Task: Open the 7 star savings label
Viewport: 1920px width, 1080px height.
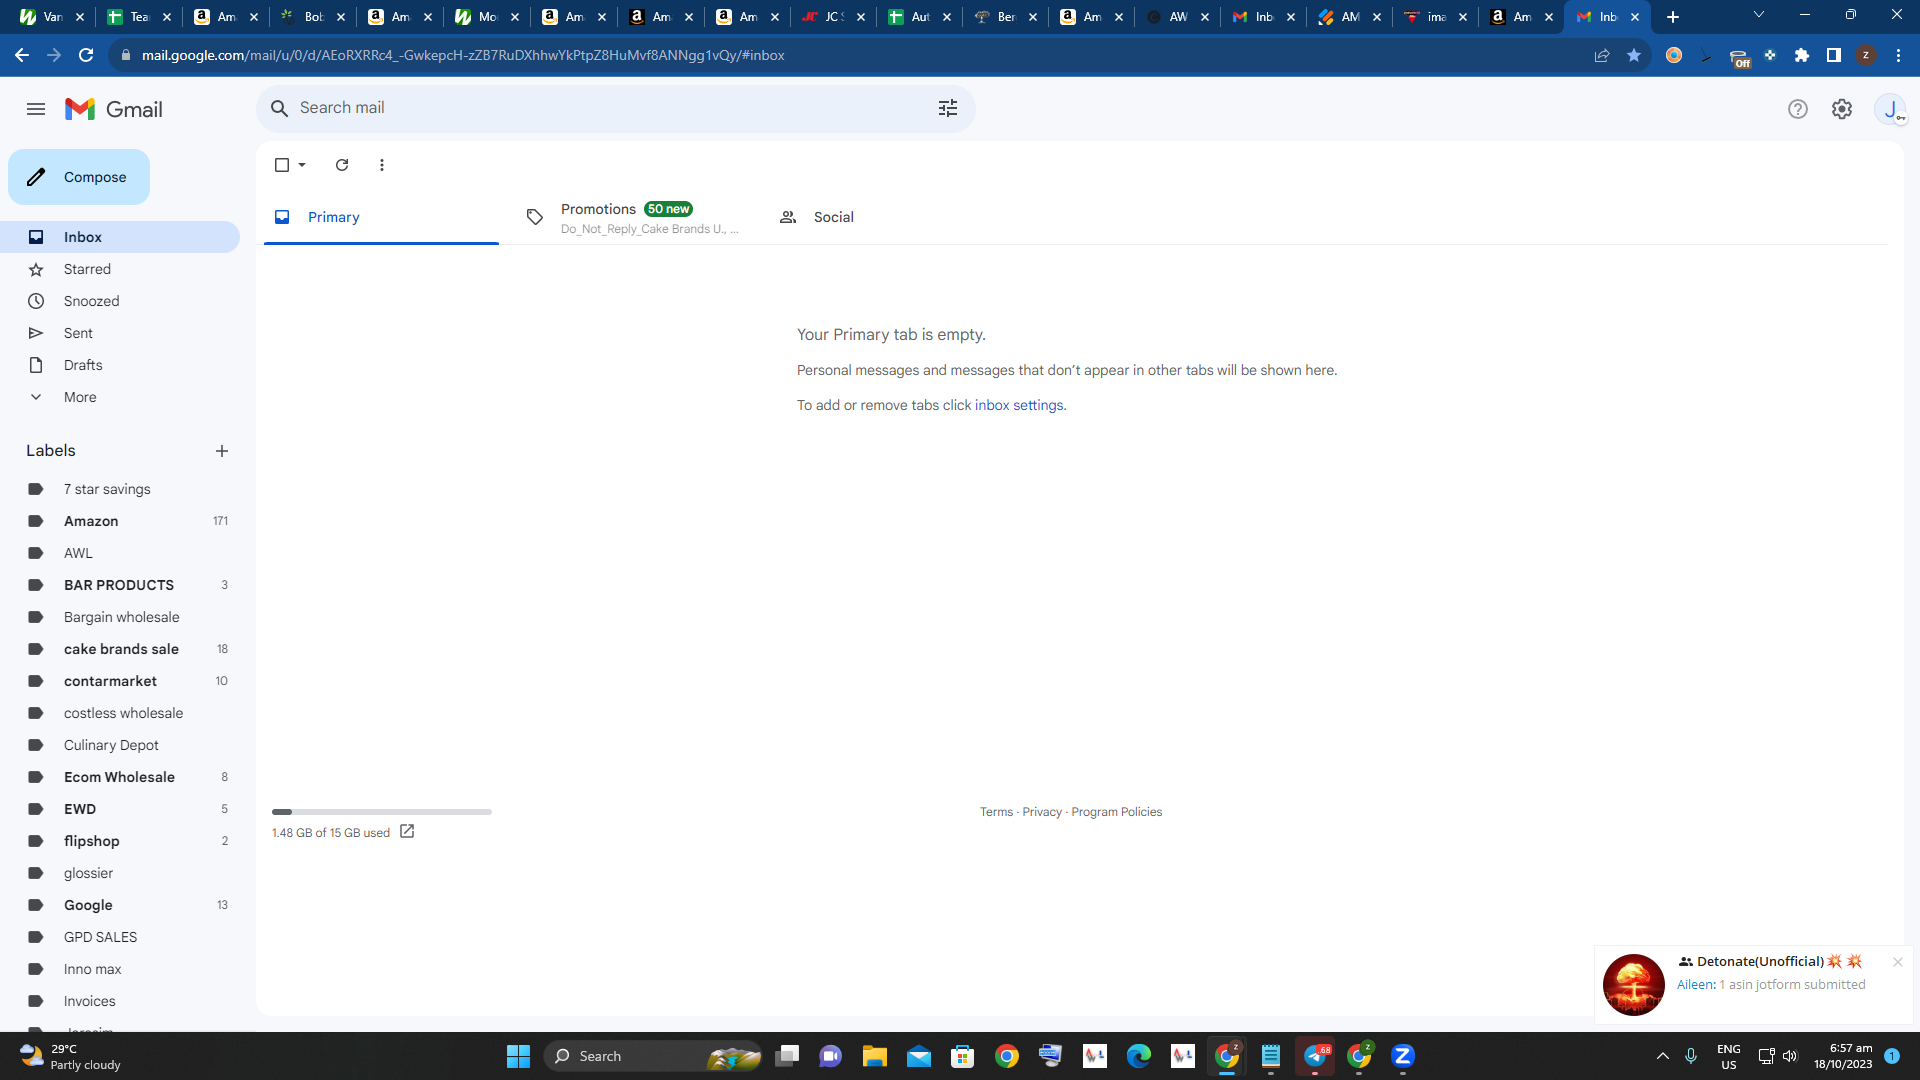Action: point(120,489)
